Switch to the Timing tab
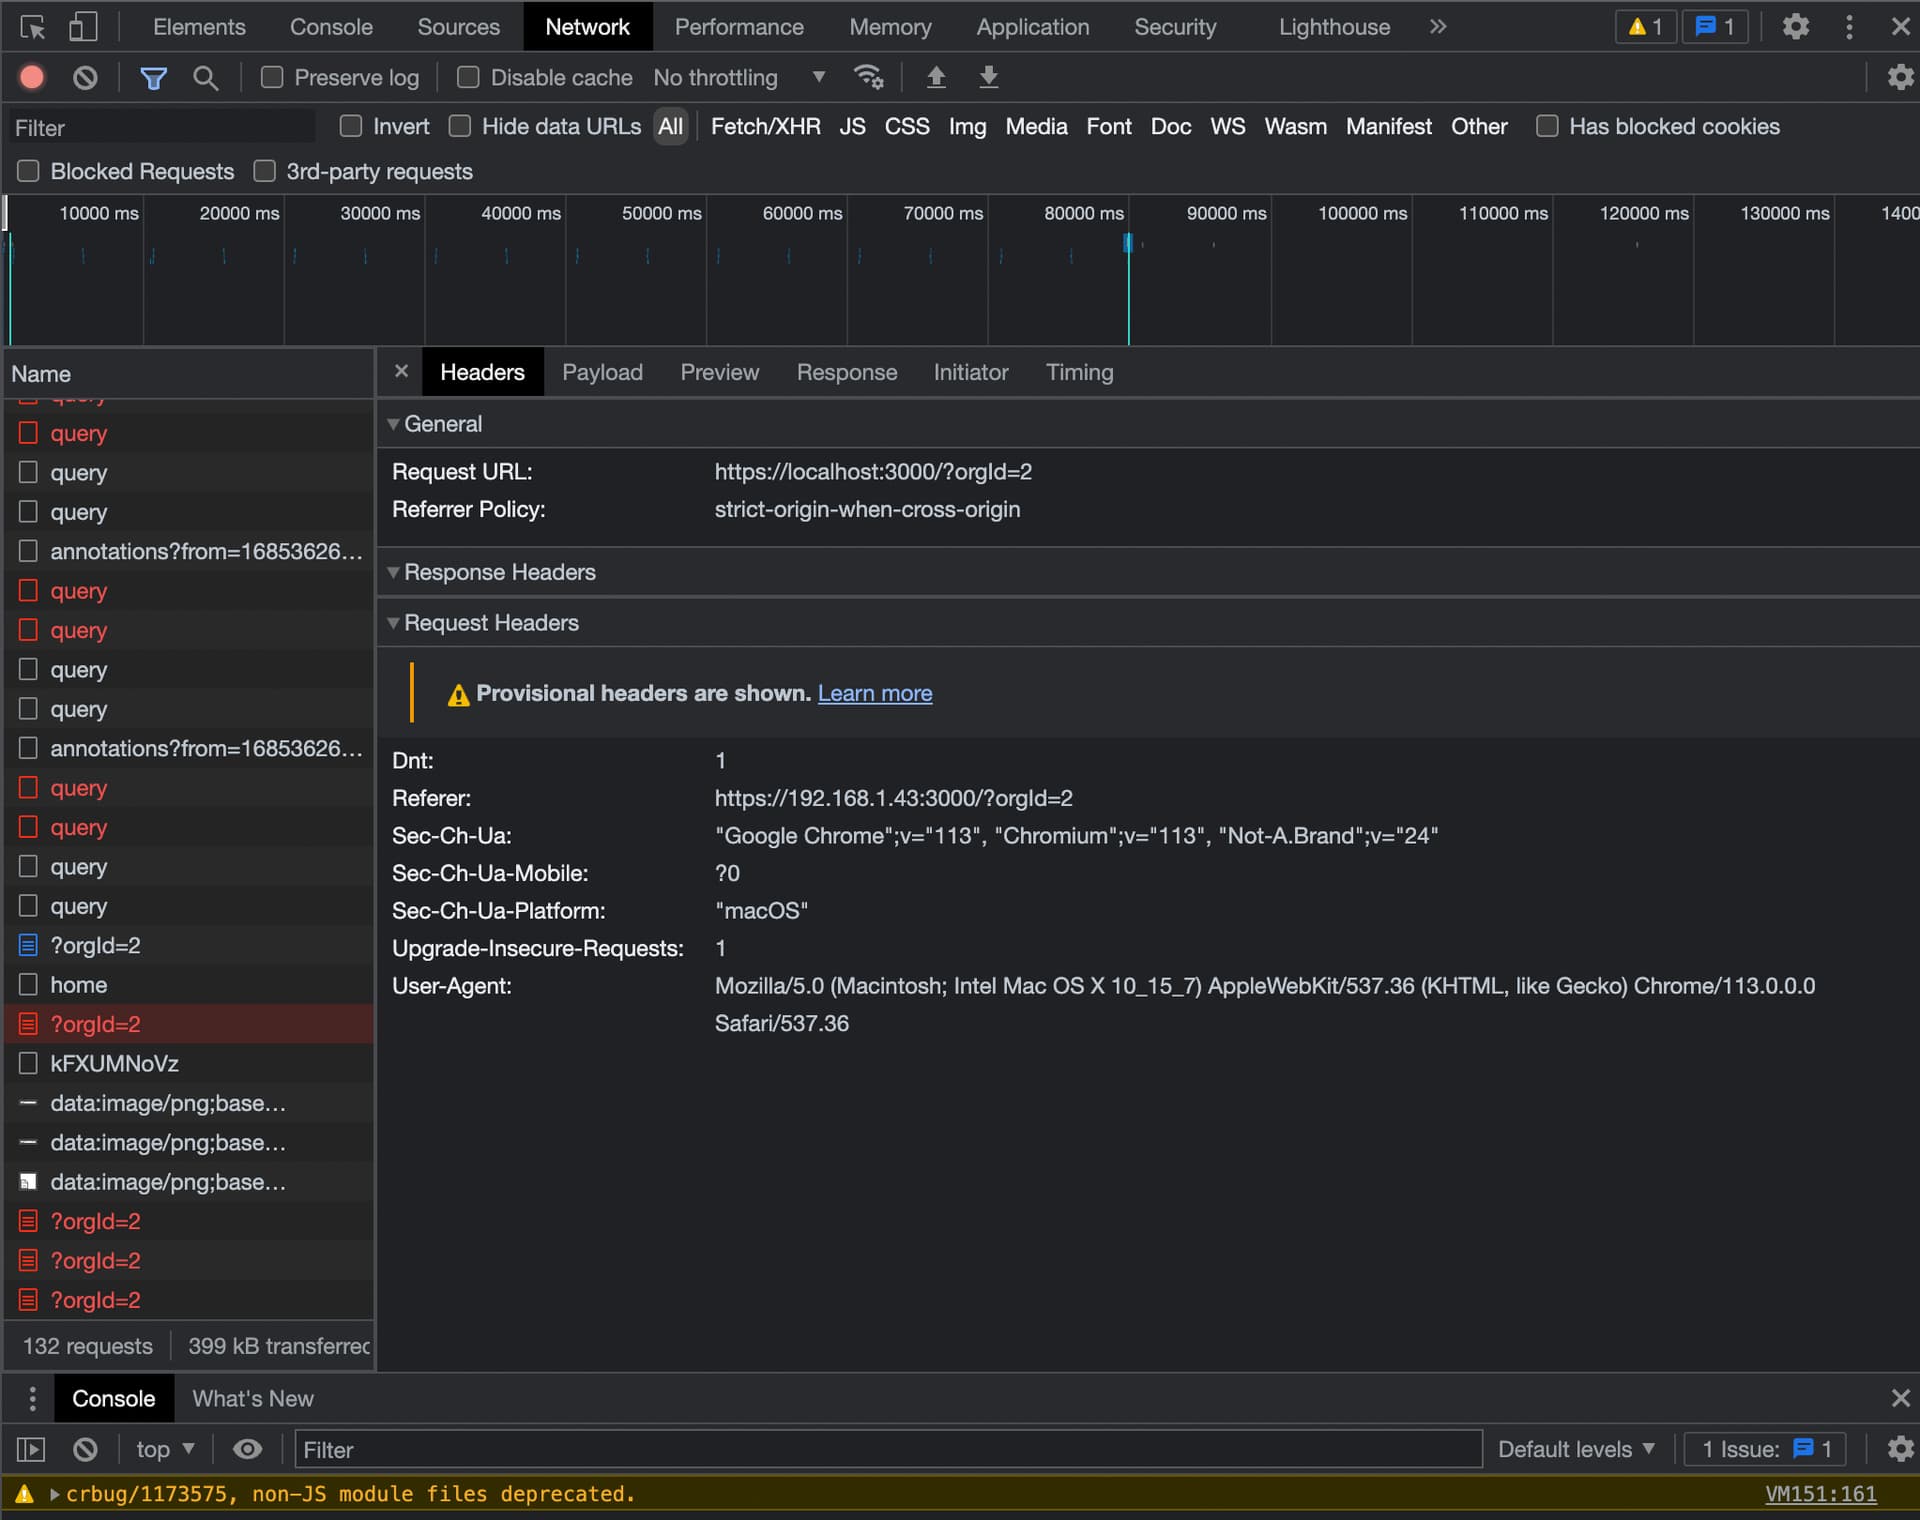 1079,372
